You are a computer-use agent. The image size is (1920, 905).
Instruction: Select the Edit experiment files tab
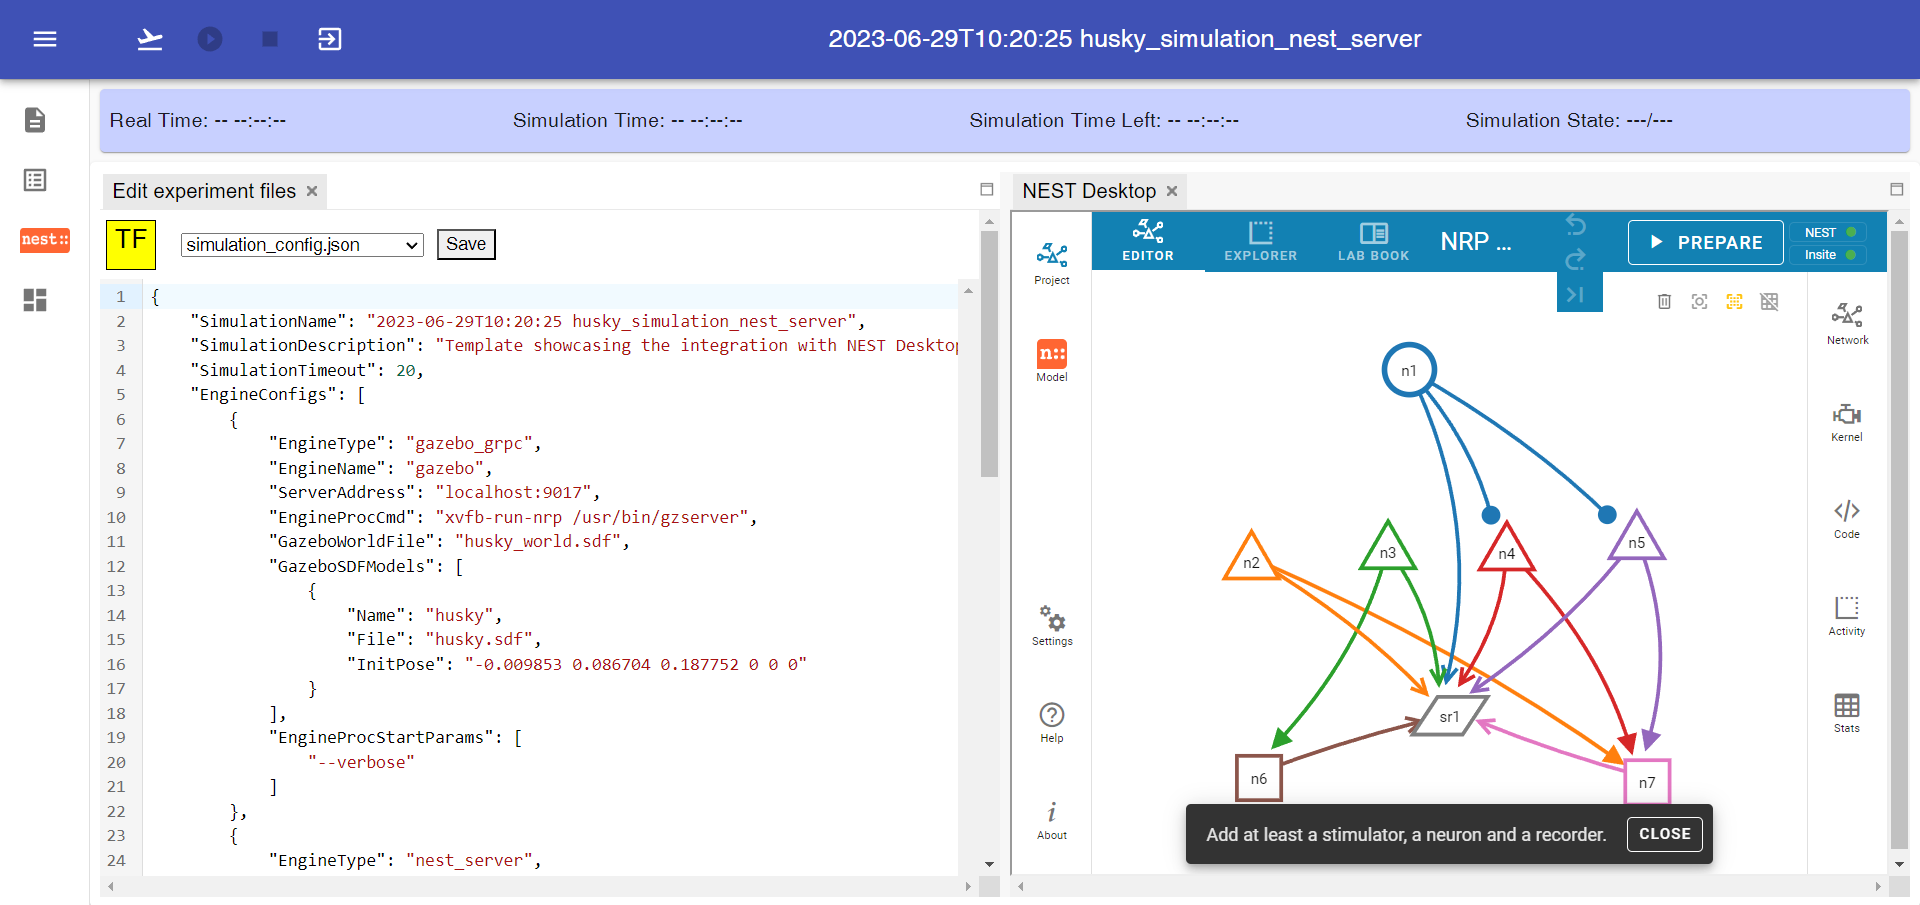point(204,191)
